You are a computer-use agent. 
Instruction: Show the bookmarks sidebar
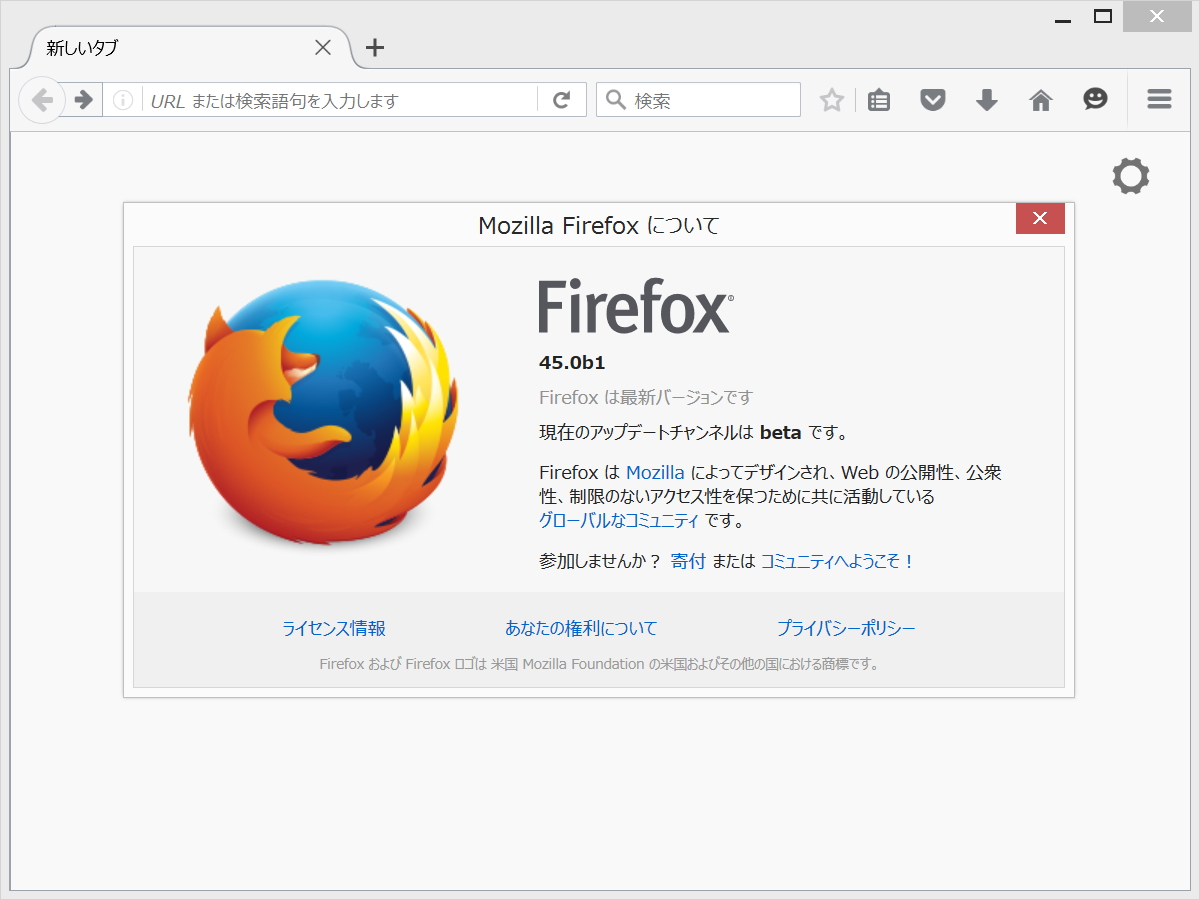[878, 99]
